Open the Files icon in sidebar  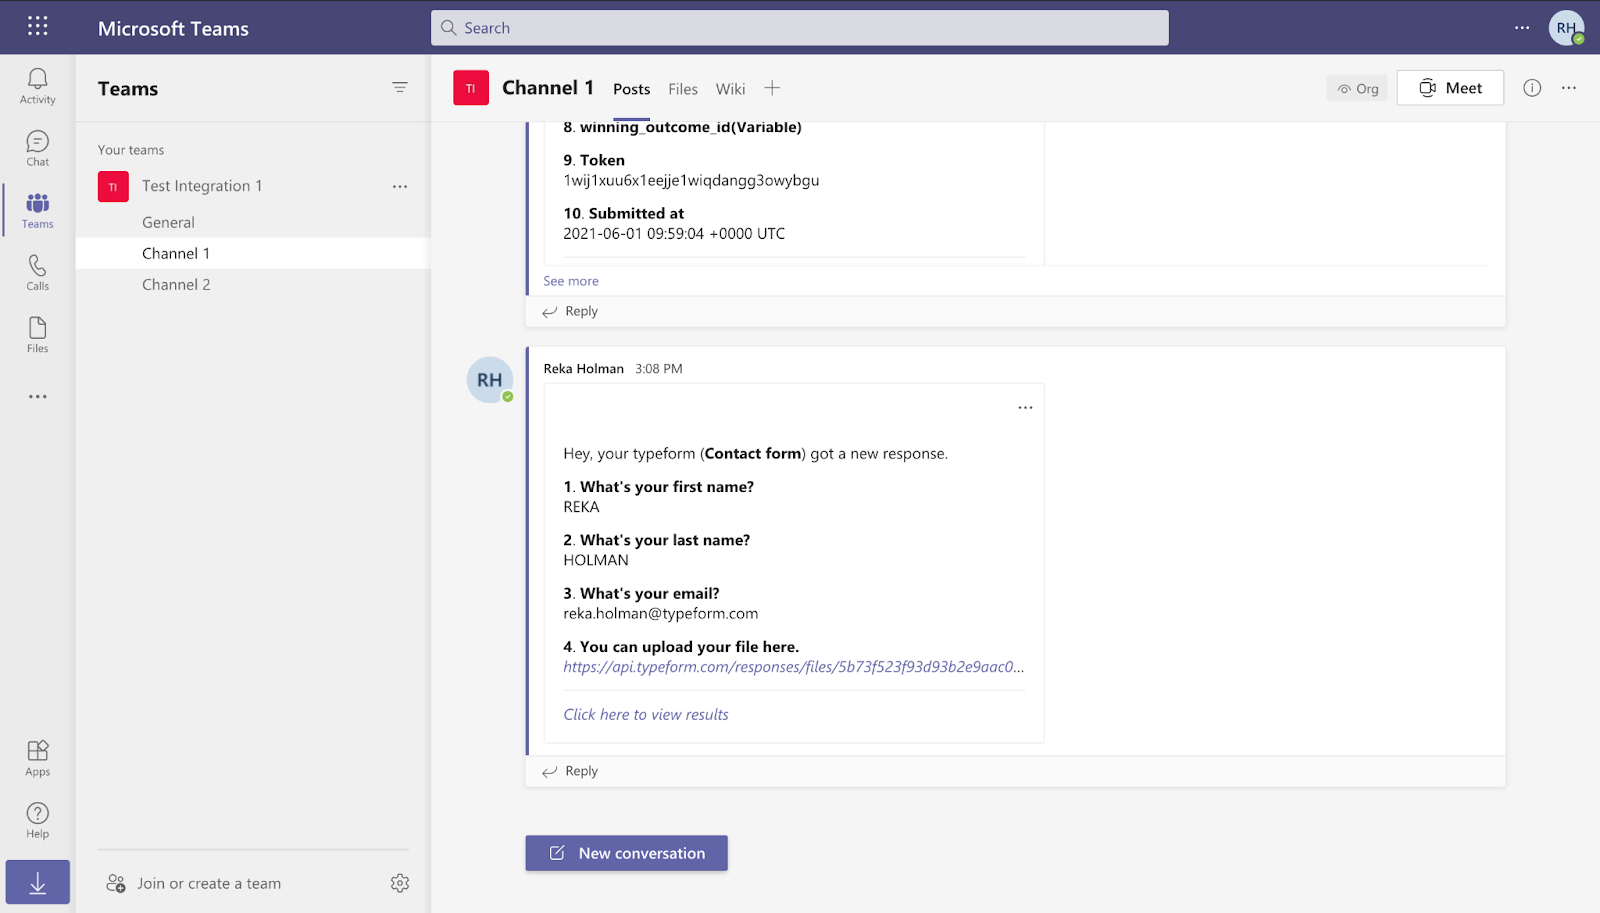tap(37, 335)
